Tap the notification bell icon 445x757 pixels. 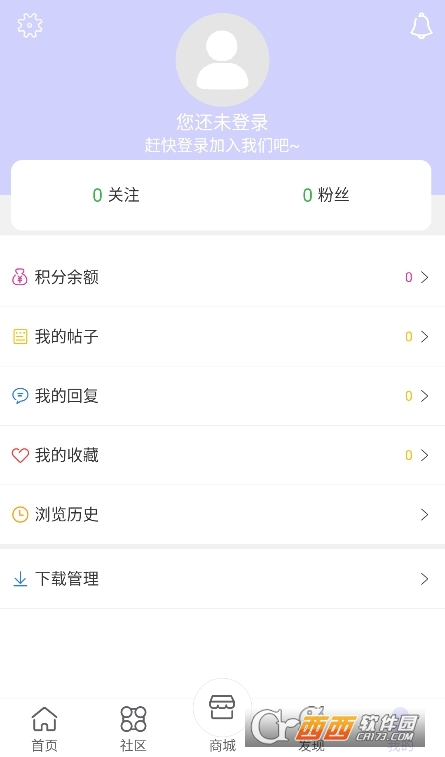tap(421, 25)
